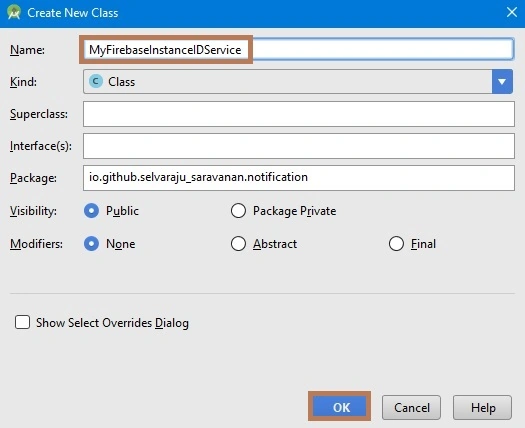Open the Kind combo box showing Class
525x428 pixels.
[x=298, y=81]
